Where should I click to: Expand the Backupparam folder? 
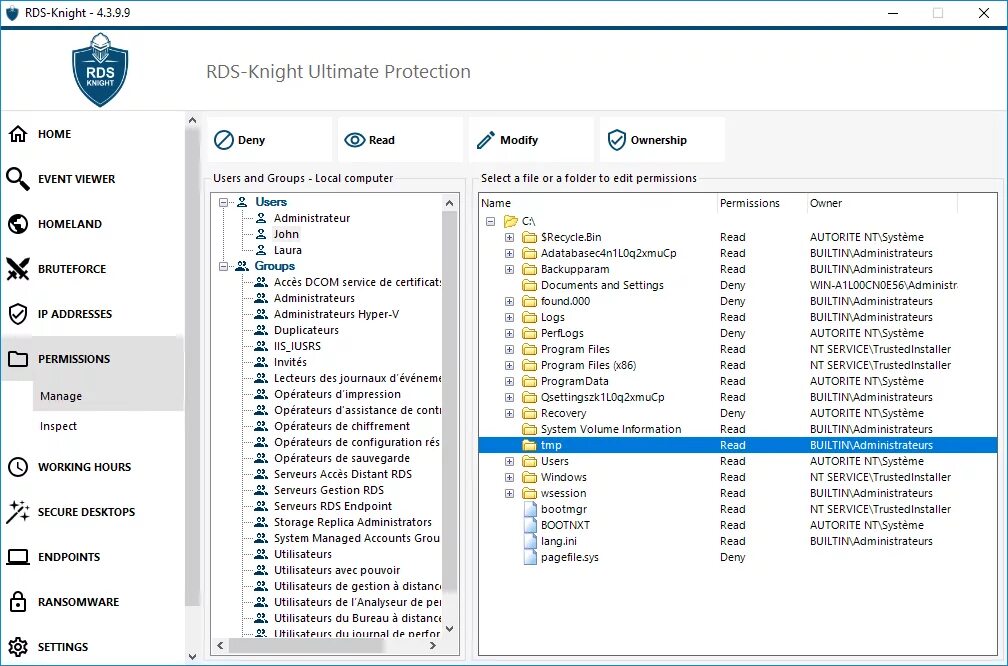[x=509, y=269]
